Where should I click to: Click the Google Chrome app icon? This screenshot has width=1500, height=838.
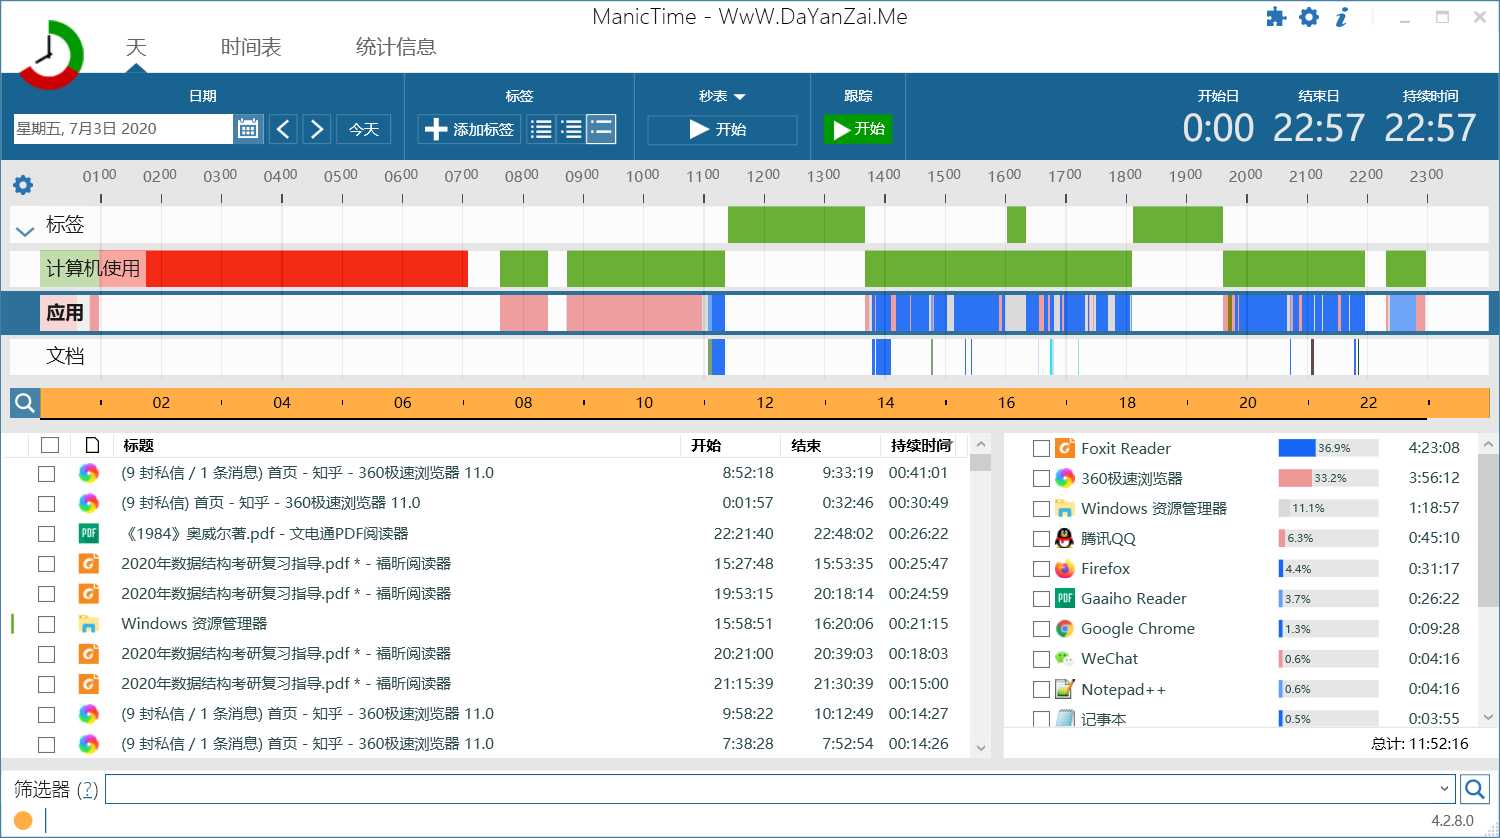tap(1065, 628)
